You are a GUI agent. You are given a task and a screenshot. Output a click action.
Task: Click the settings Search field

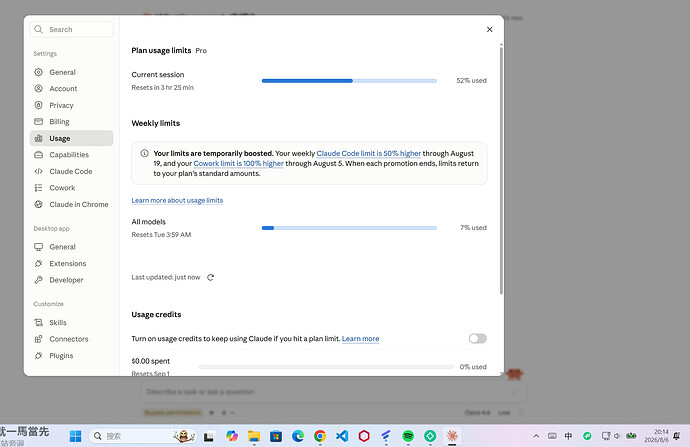[x=71, y=29]
